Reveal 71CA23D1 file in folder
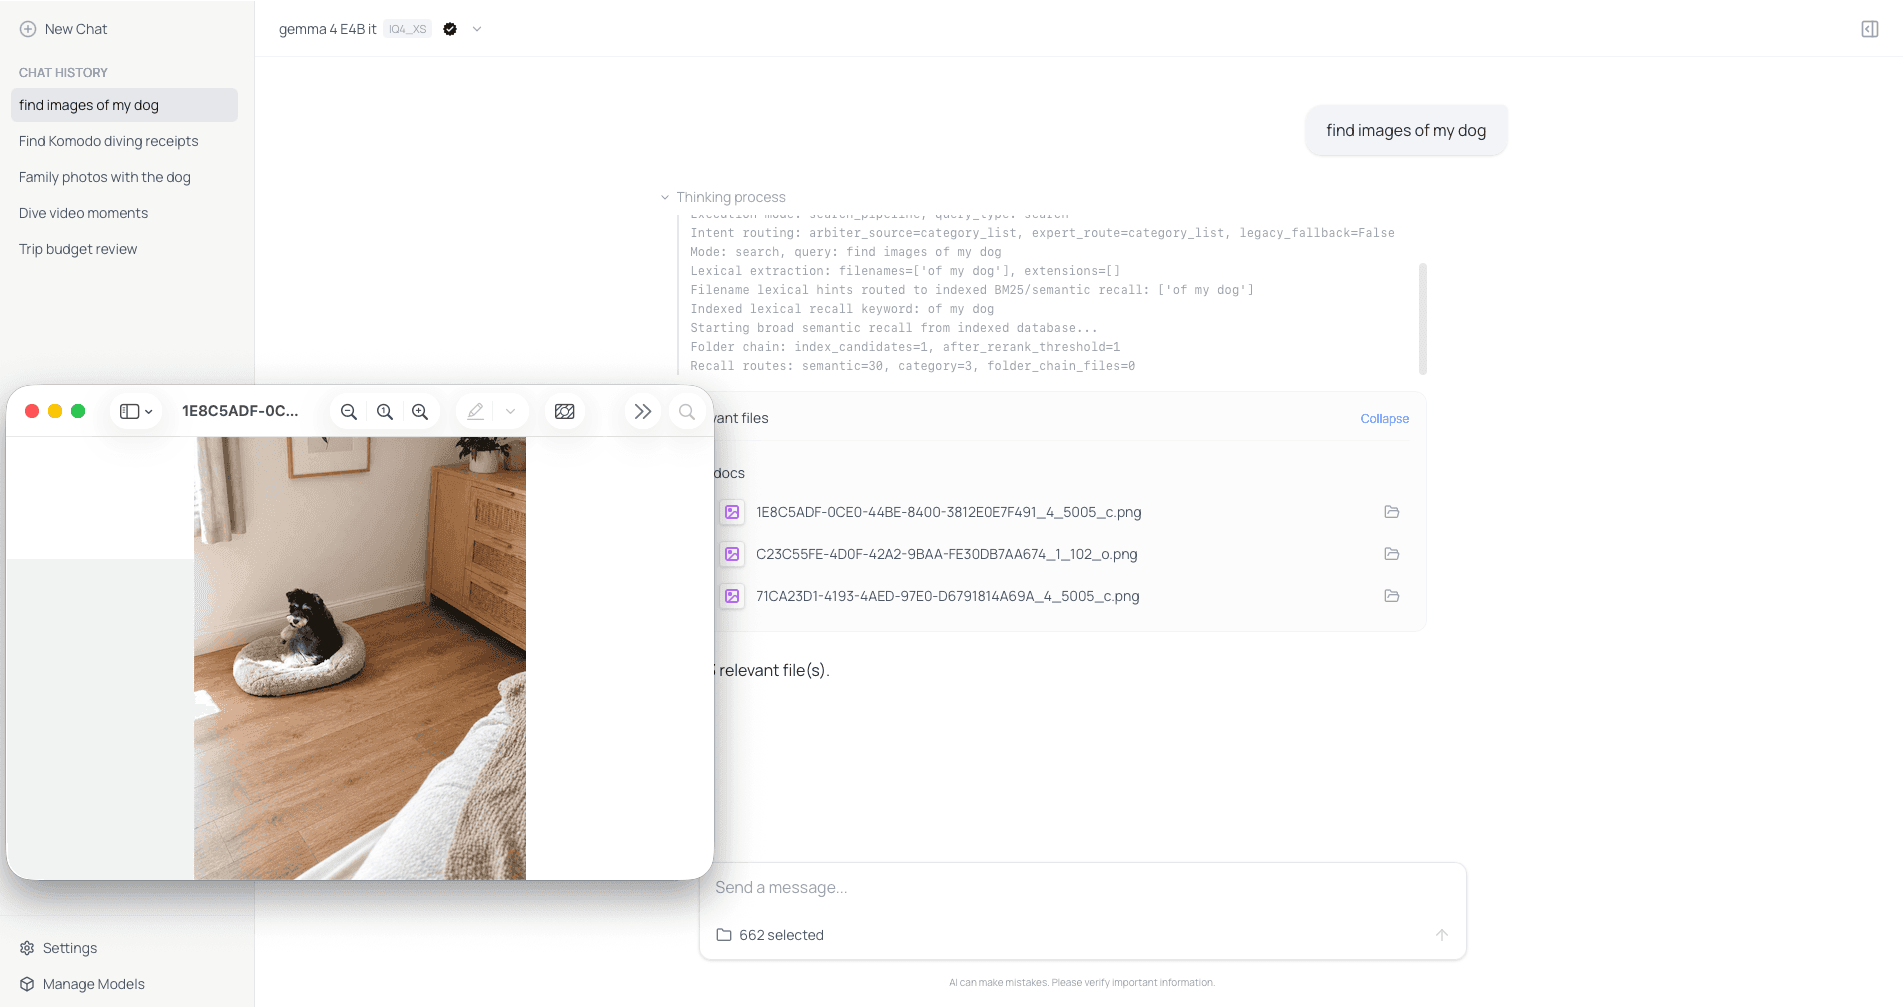The image size is (1903, 1007). point(1391,596)
